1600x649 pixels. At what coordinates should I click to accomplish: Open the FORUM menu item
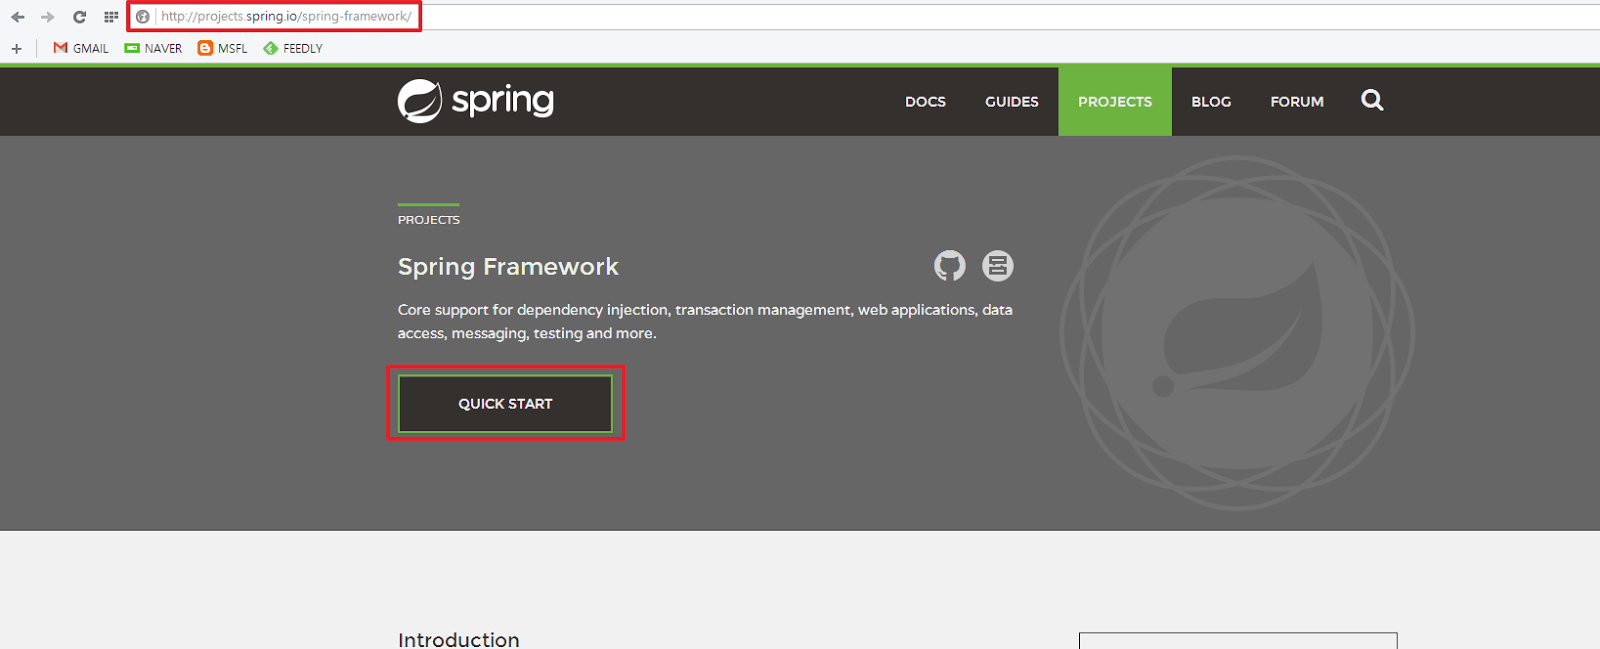click(x=1297, y=102)
